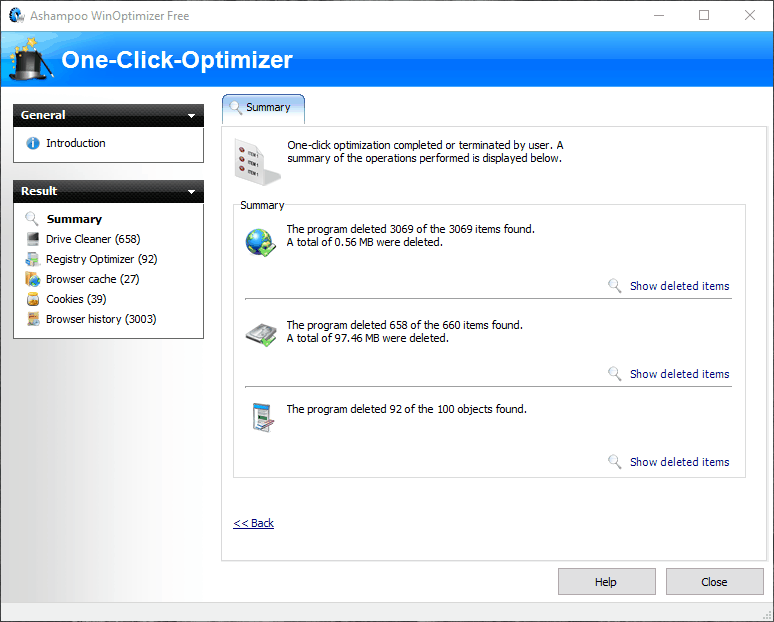
Task: Collapse the Result panel using its arrow
Action: pos(192,192)
